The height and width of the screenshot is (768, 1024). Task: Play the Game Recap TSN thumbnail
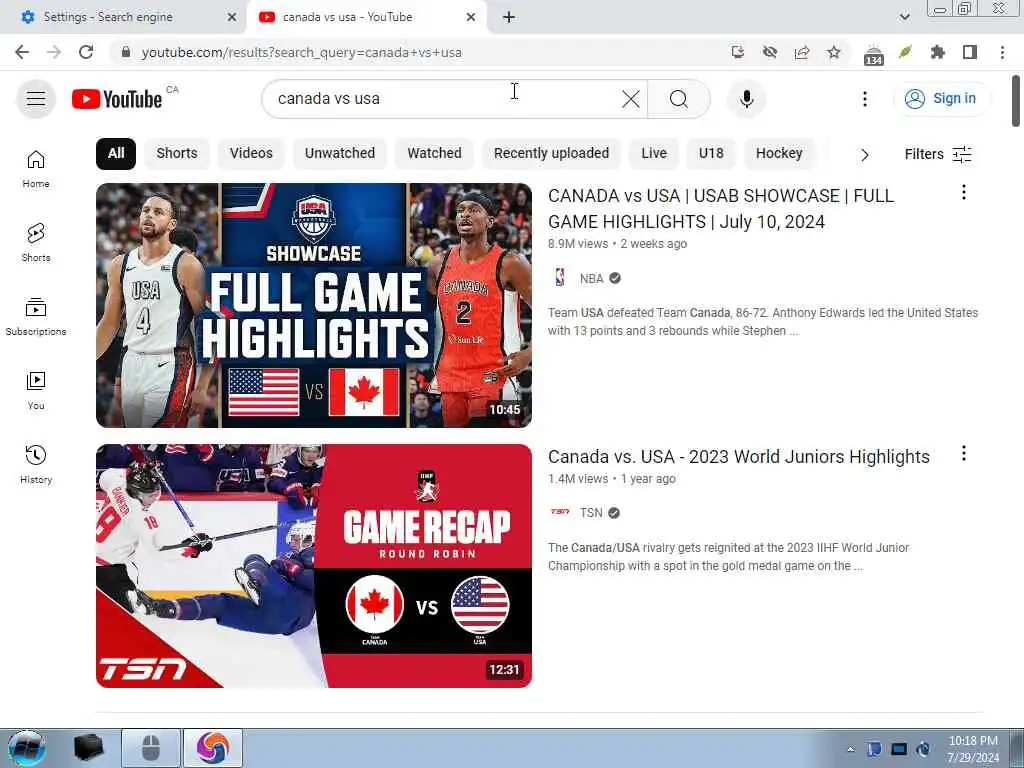[313, 566]
